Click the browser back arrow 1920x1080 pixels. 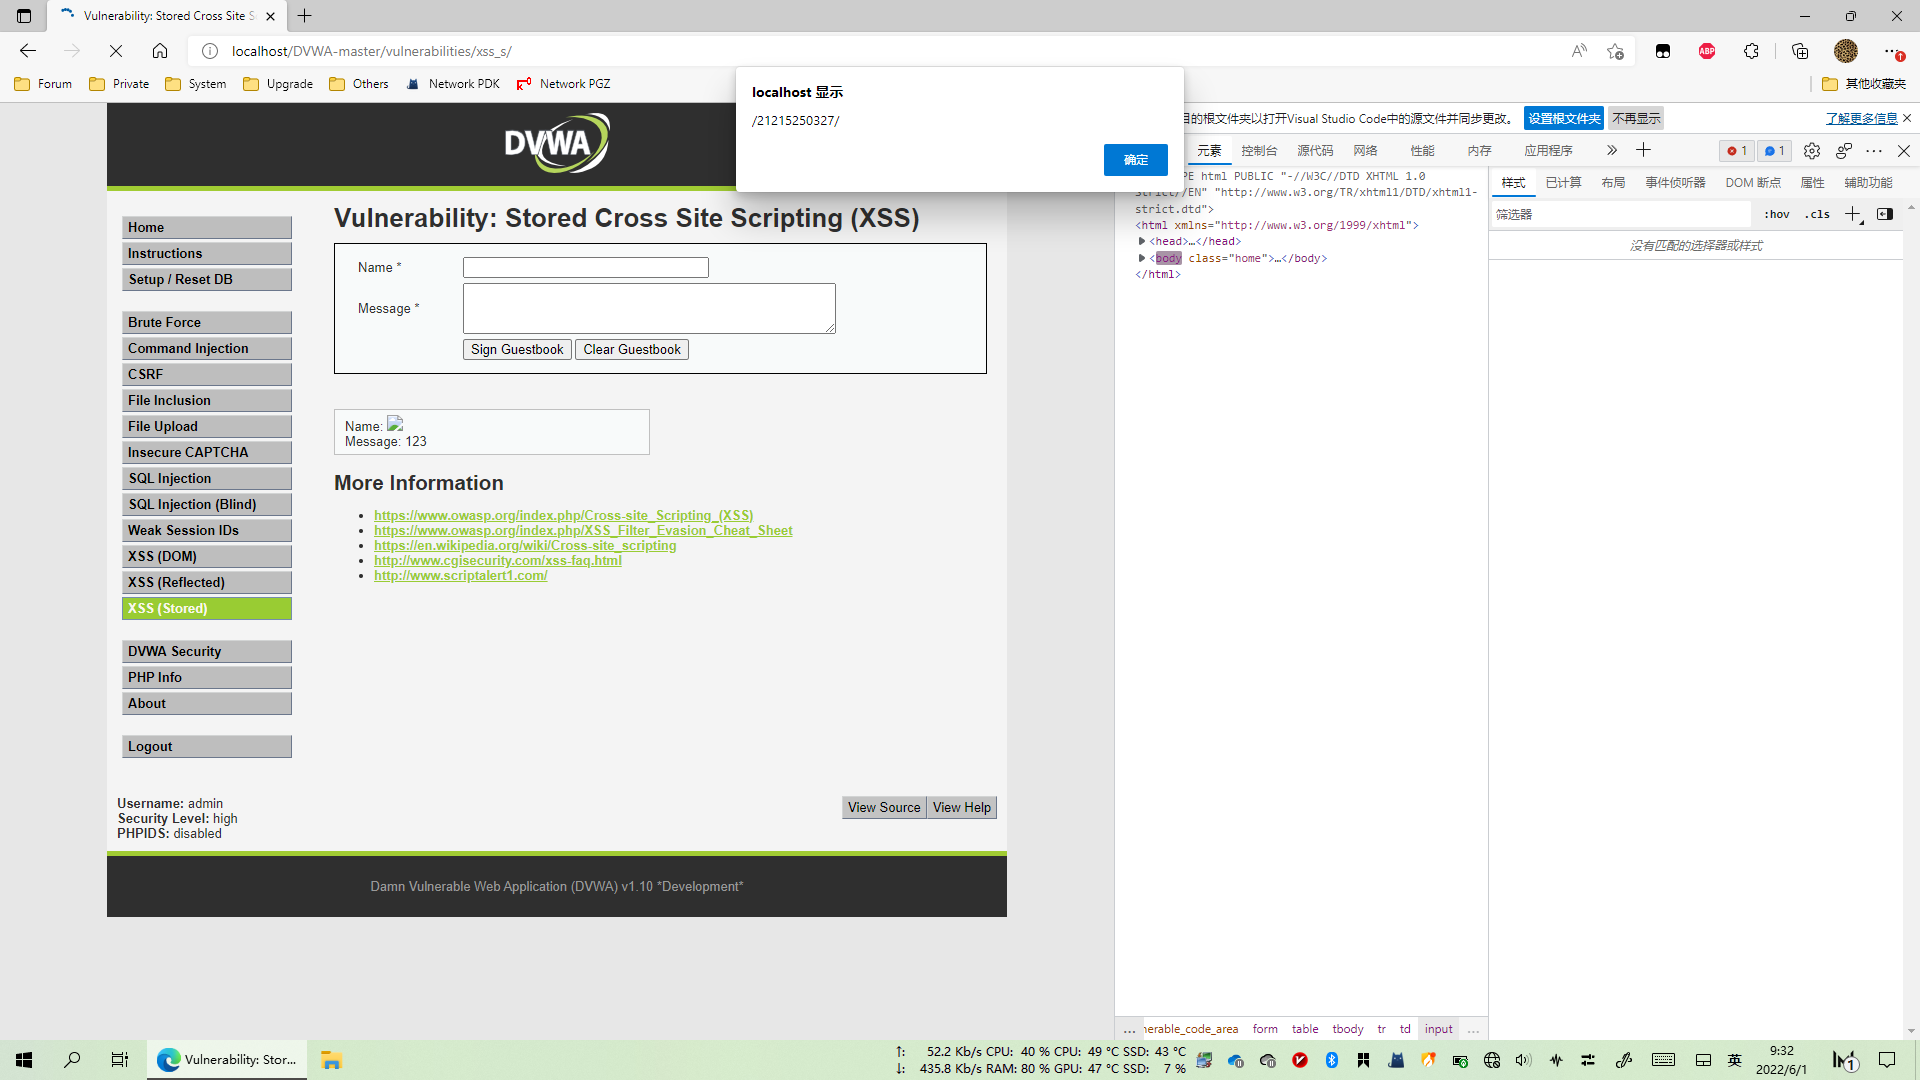coord(28,51)
